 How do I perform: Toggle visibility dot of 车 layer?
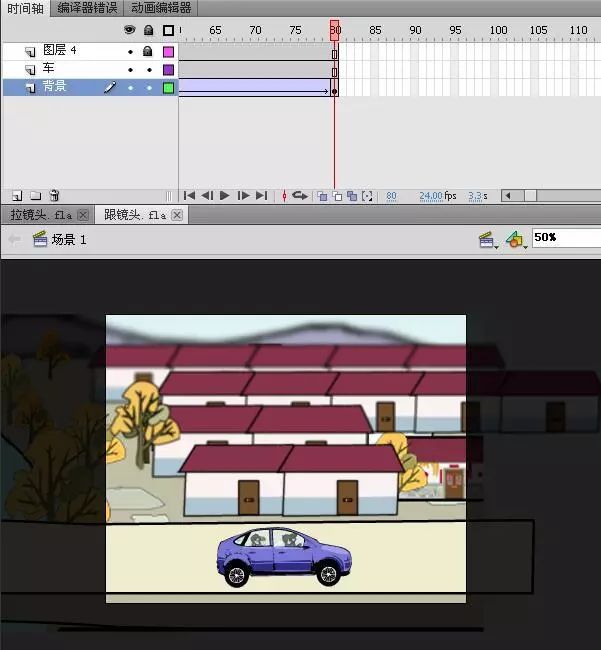tap(131, 70)
